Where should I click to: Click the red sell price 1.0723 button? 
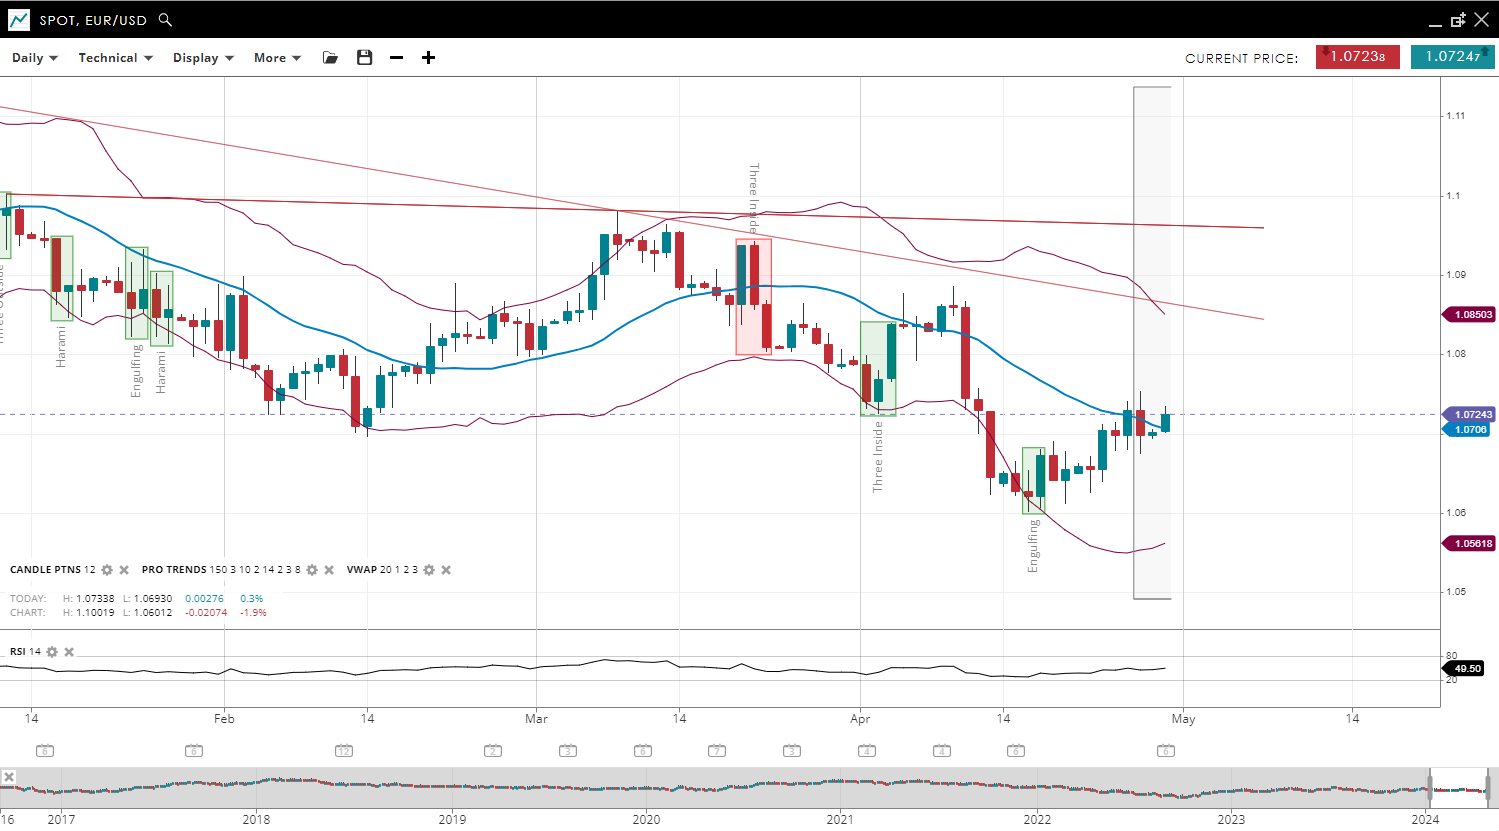(1357, 57)
